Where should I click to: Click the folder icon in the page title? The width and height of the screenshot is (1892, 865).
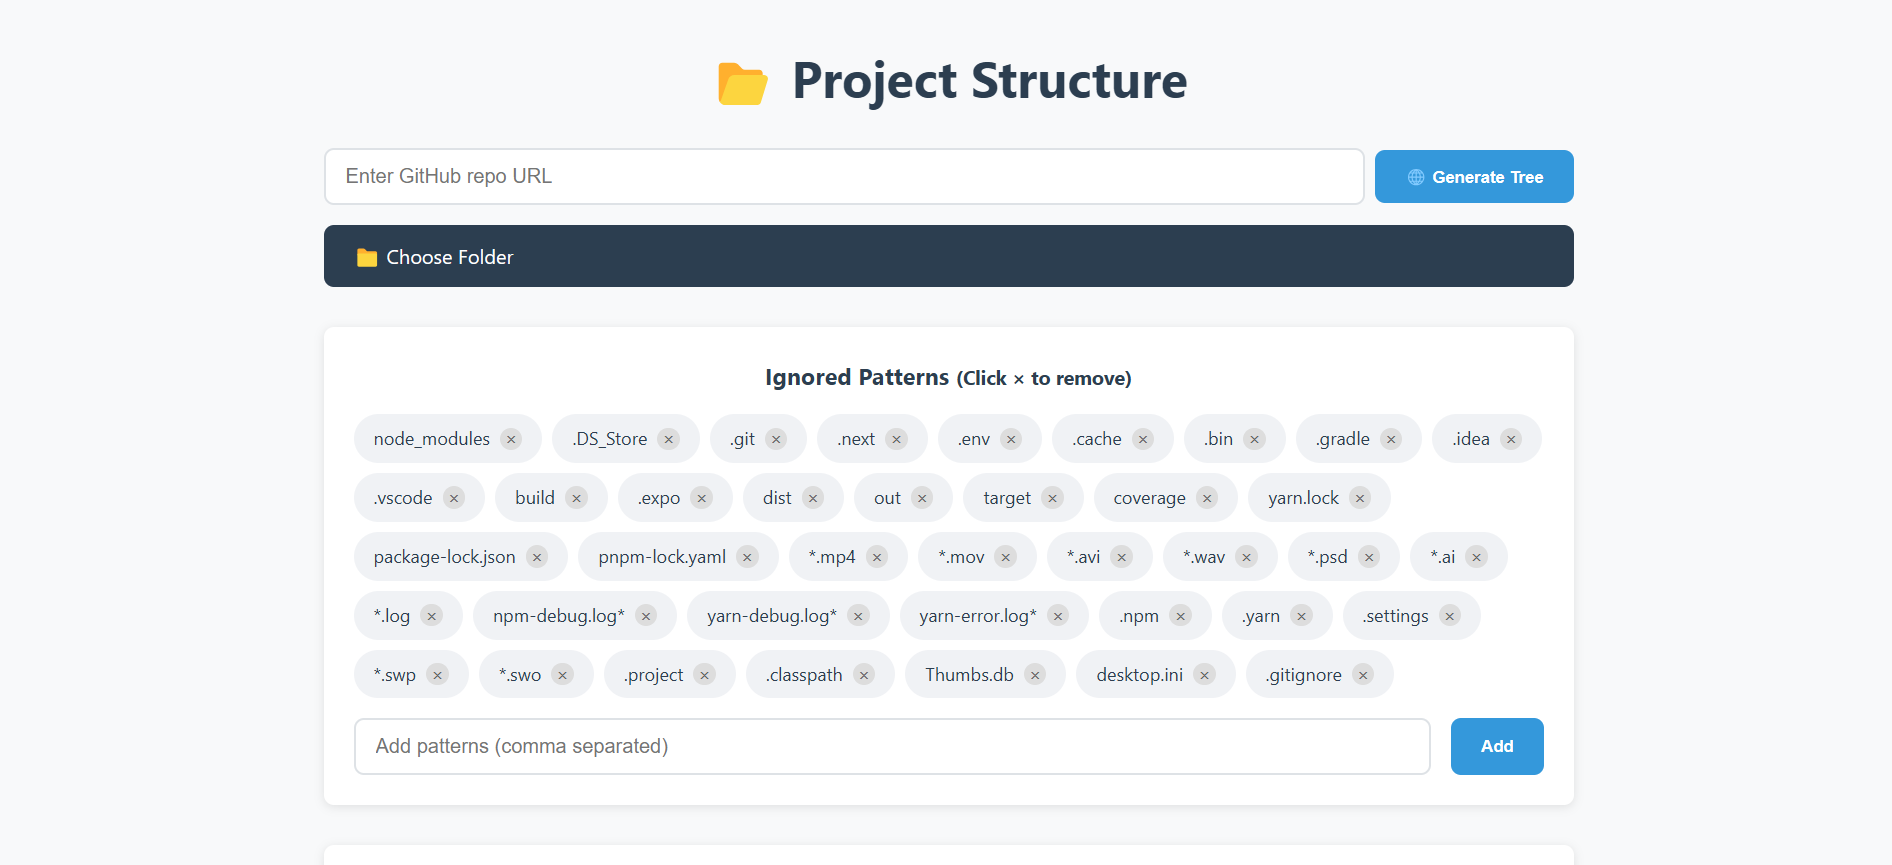coord(742,83)
